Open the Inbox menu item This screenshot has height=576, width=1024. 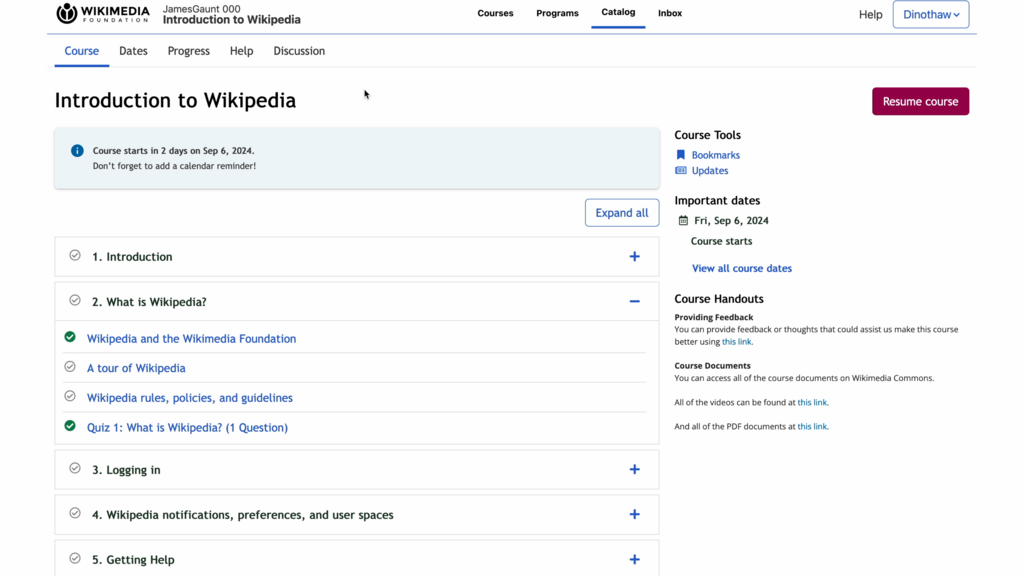(x=670, y=13)
